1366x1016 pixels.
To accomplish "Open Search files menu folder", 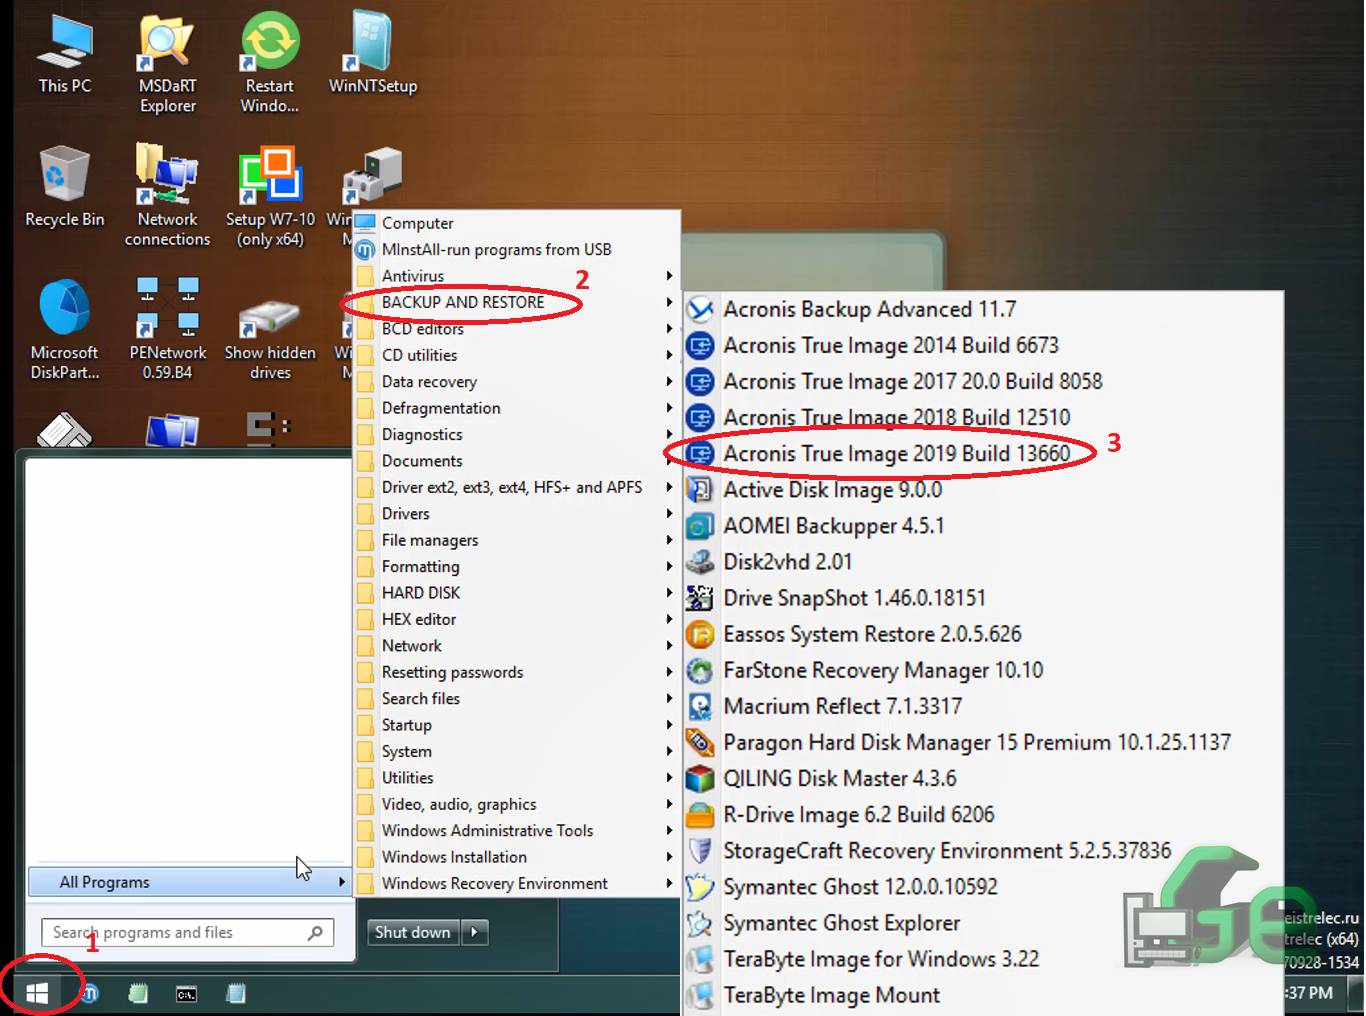I will click(516, 698).
